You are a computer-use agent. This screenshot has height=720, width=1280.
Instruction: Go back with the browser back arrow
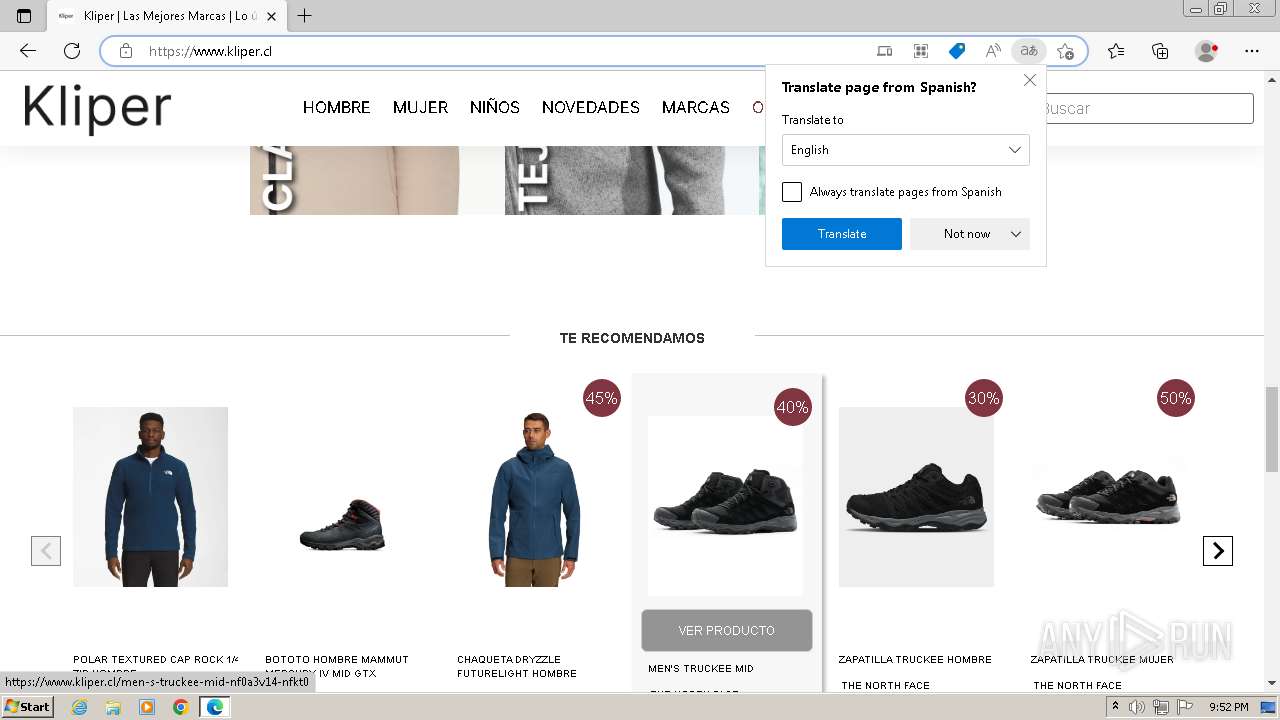(28, 51)
